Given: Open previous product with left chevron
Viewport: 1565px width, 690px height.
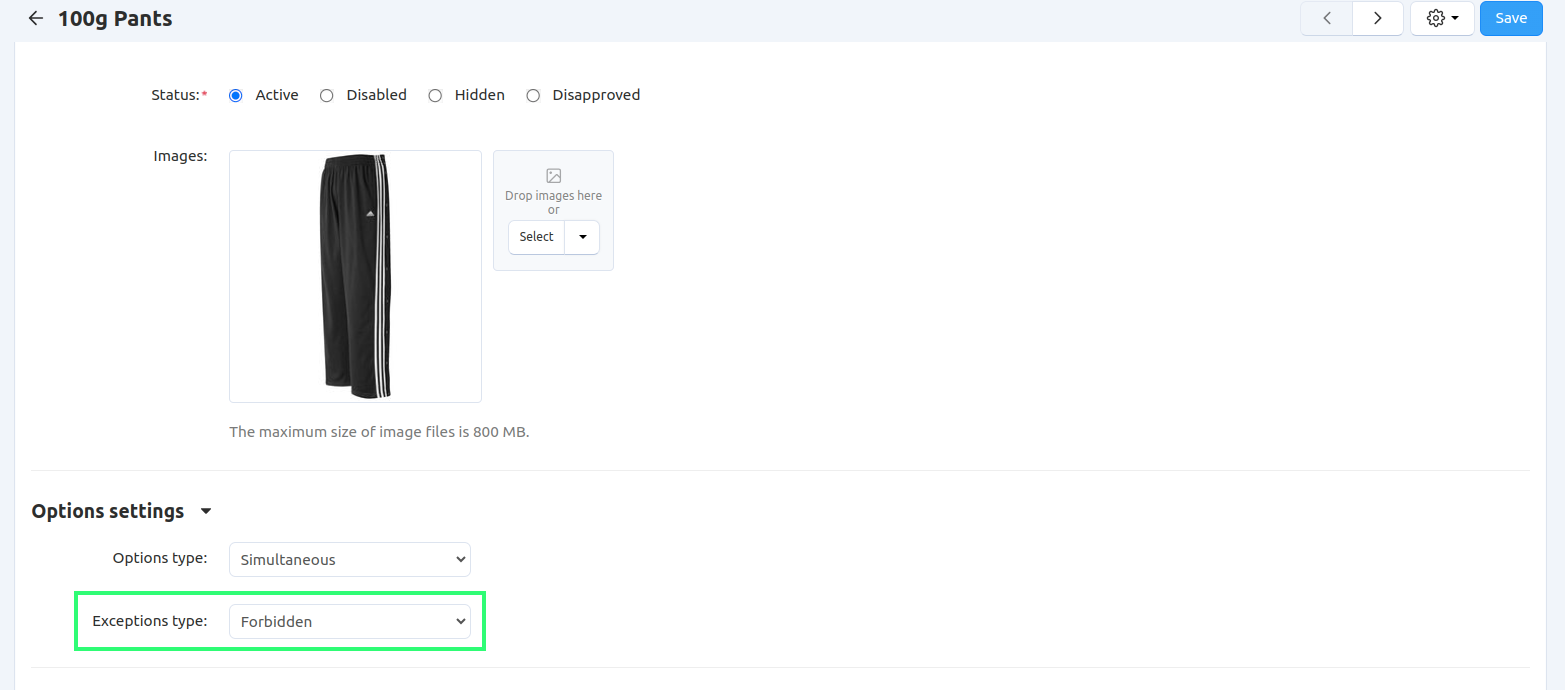Looking at the screenshot, I should point(1327,18).
